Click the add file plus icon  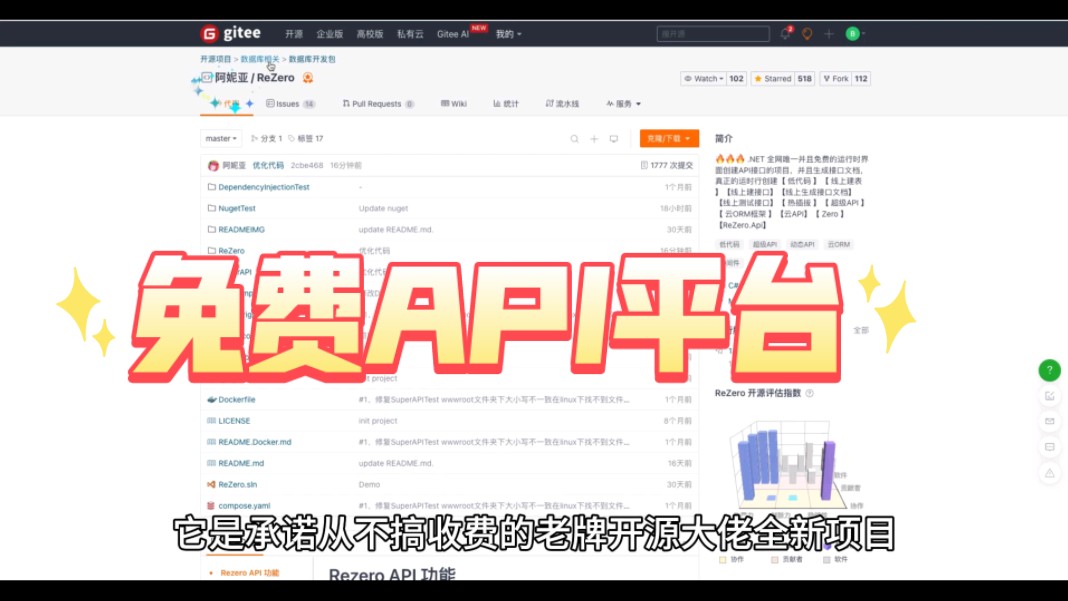[594, 139]
